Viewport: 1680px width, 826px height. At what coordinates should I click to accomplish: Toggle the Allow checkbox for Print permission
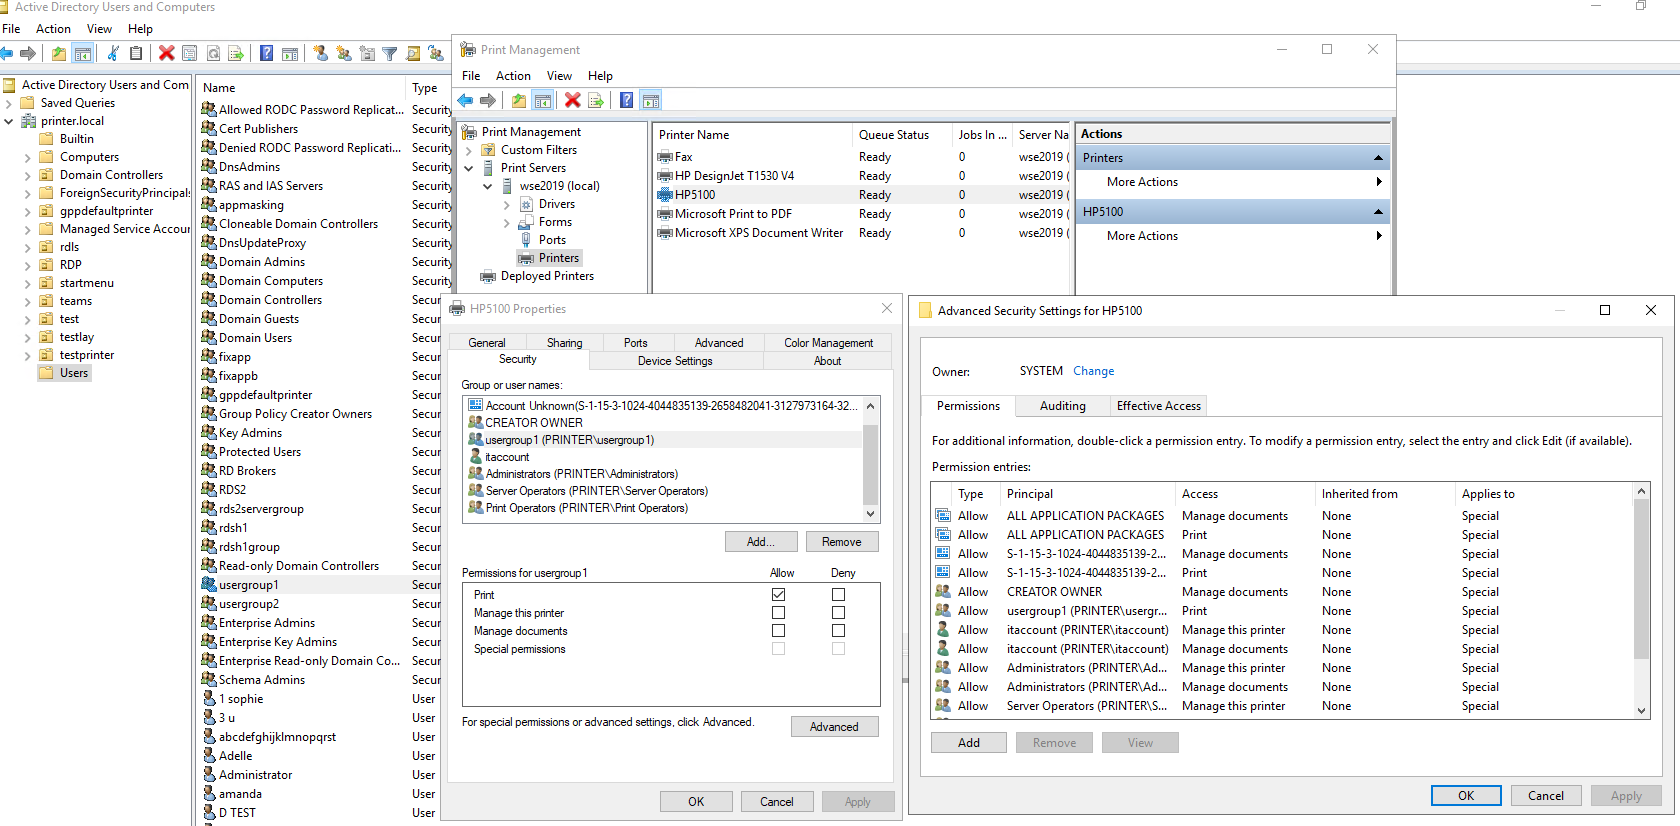(778, 594)
